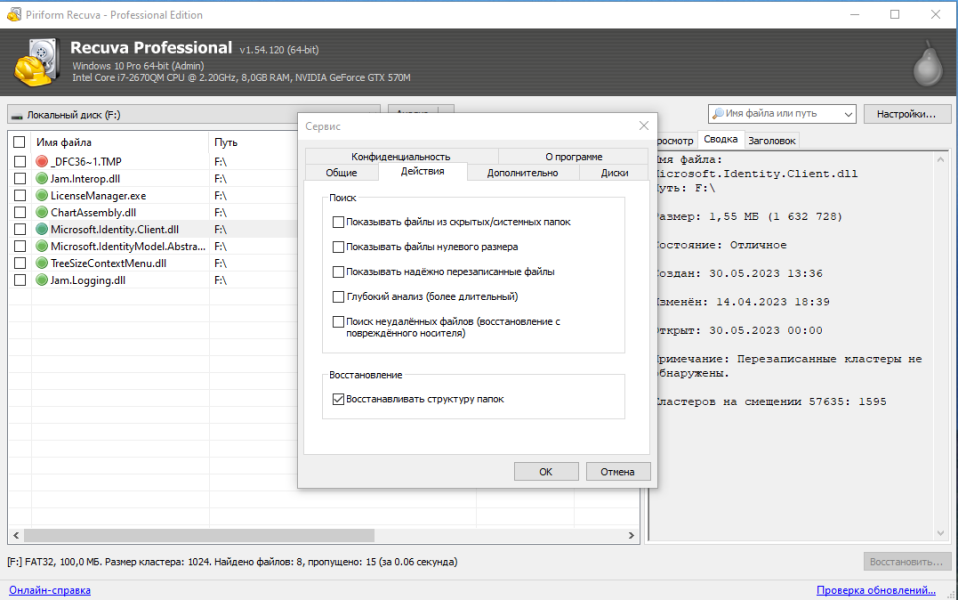Close the Сервис dialog with X
The image size is (958, 600).
point(643,125)
